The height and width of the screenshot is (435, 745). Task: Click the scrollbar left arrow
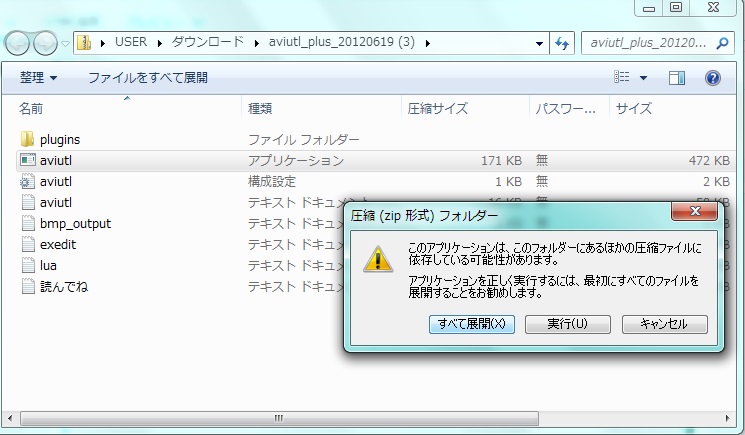[x=9, y=418]
